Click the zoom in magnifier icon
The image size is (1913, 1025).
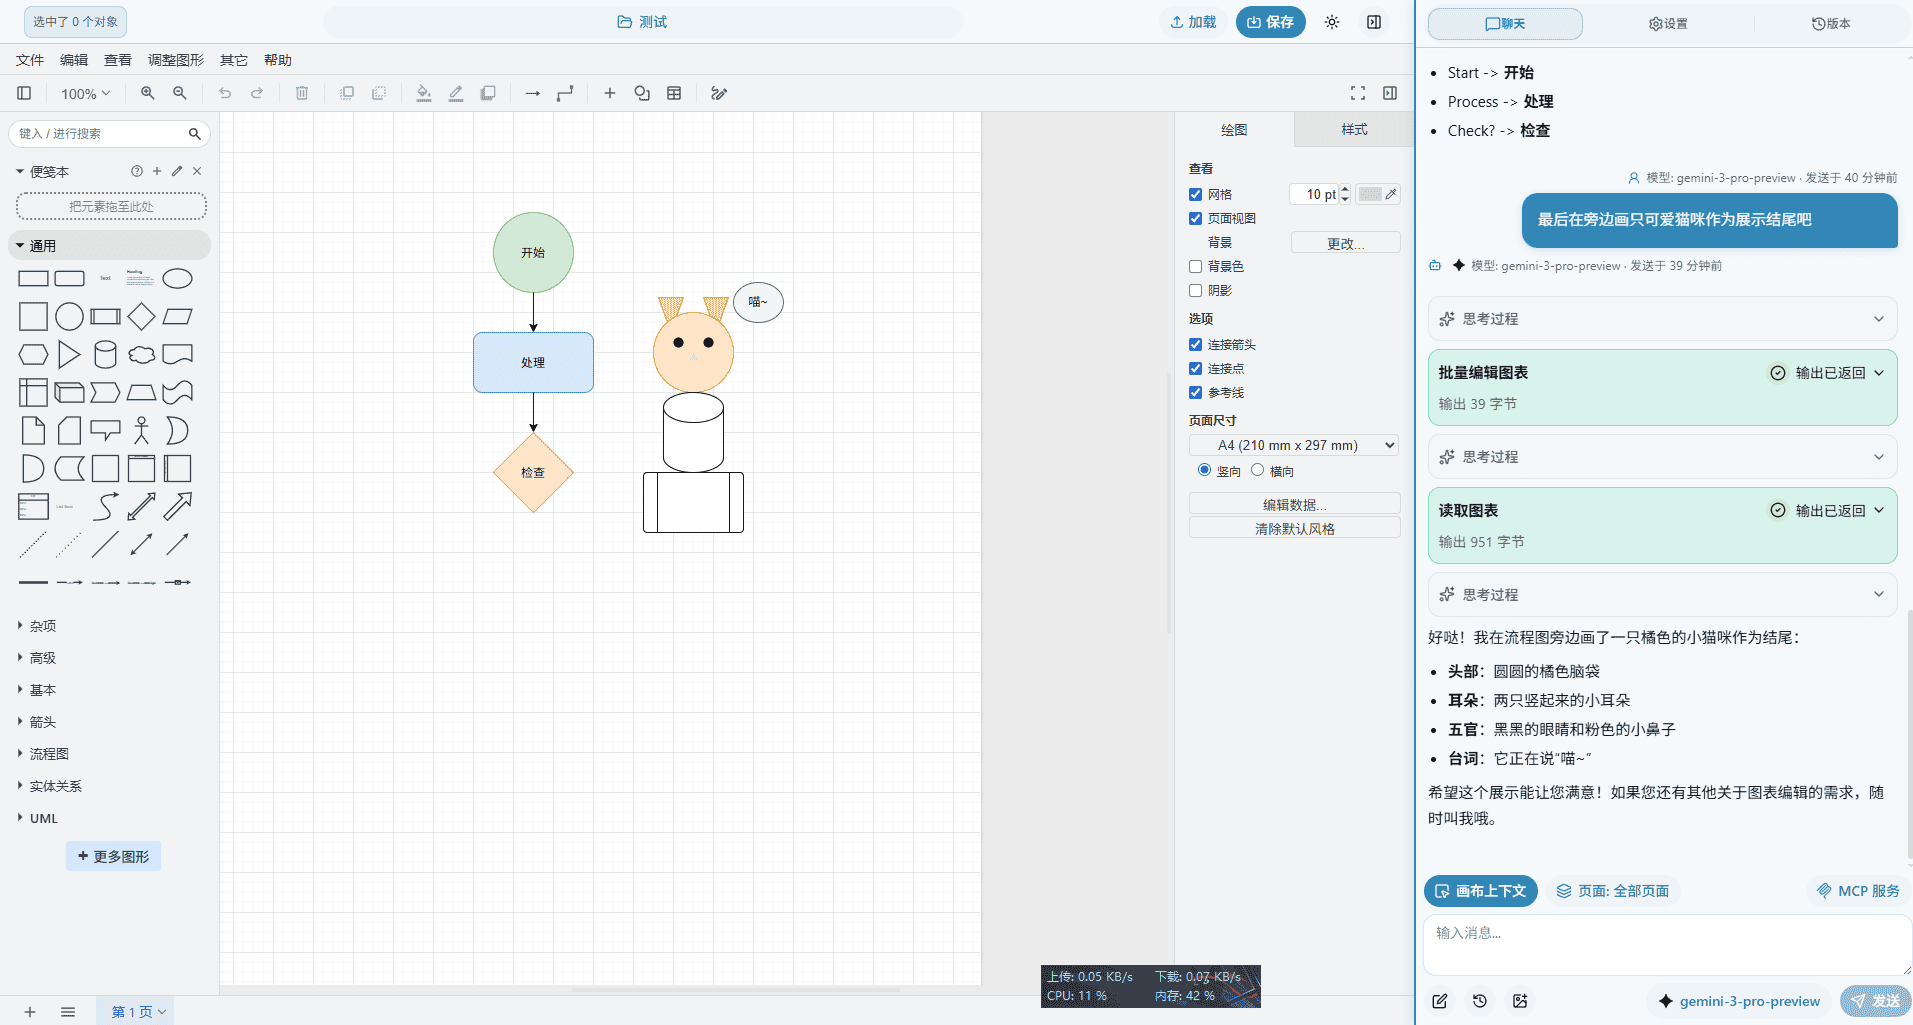[147, 93]
